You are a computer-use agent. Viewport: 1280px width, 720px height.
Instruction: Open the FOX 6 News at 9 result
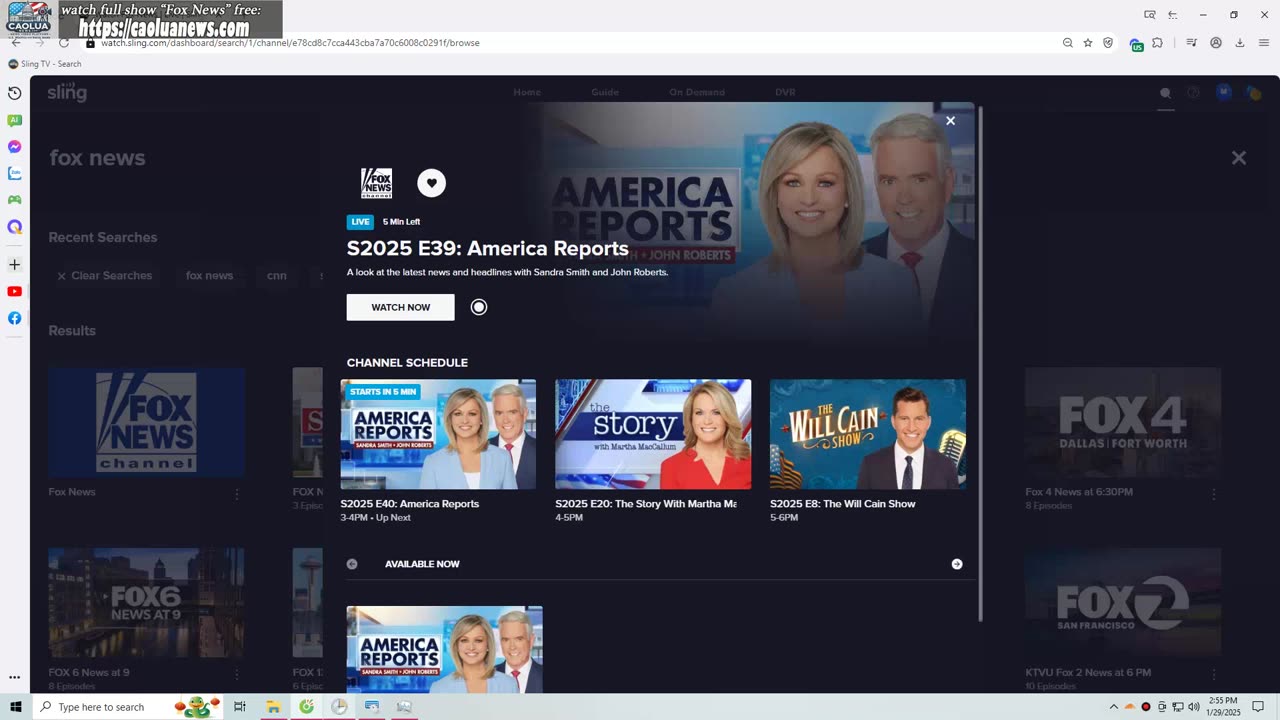click(x=147, y=602)
